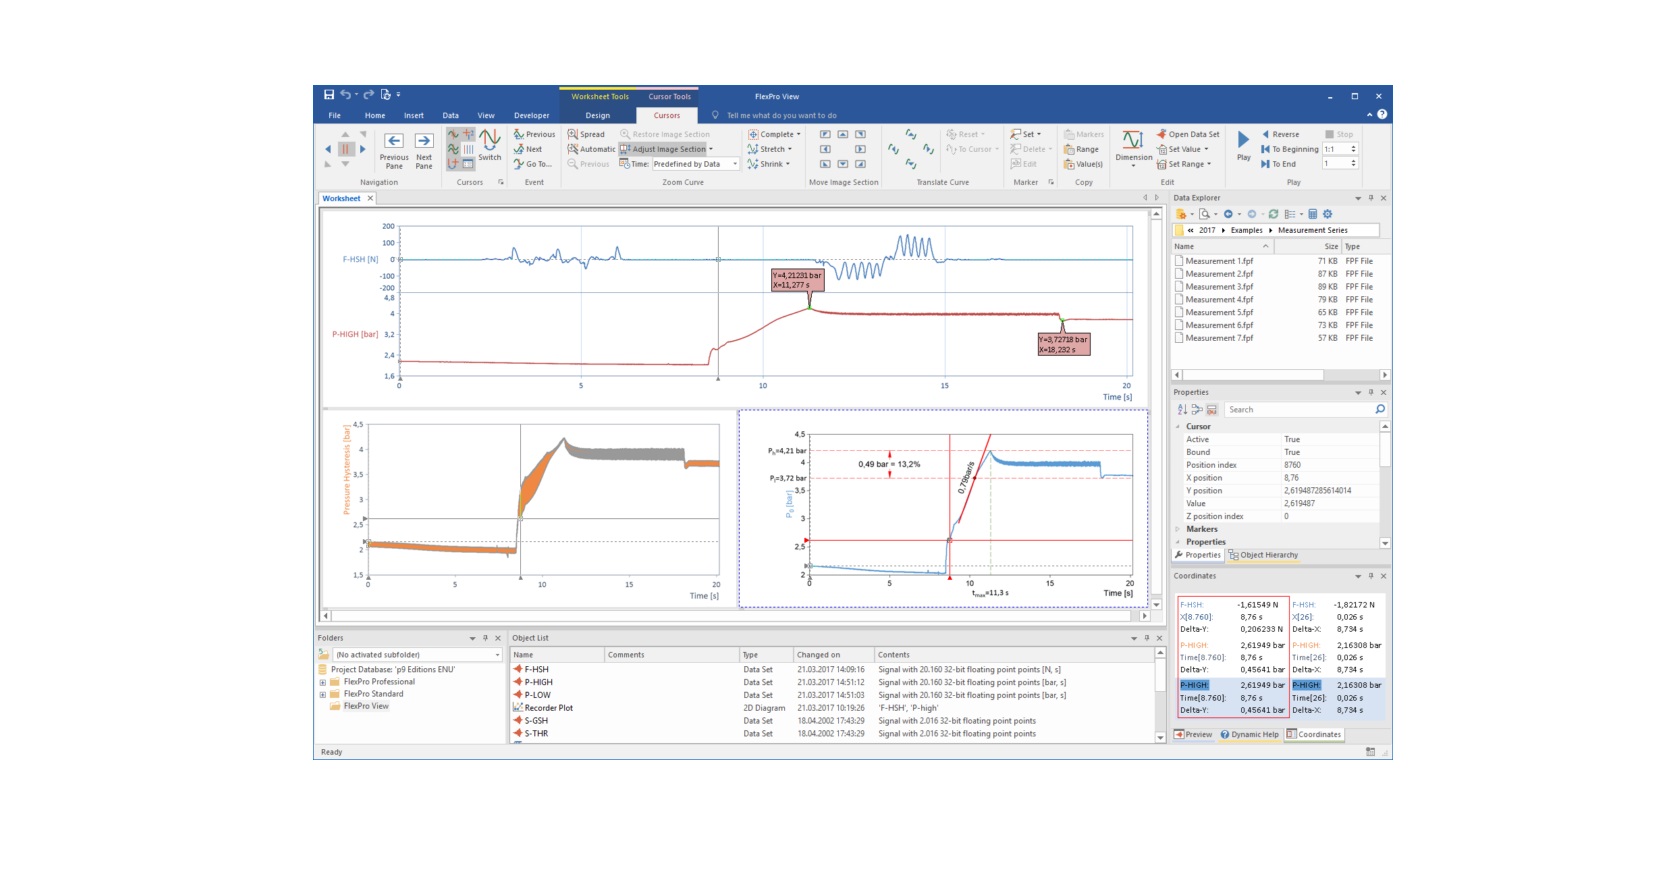Switch to the Design tab

[x=598, y=115]
